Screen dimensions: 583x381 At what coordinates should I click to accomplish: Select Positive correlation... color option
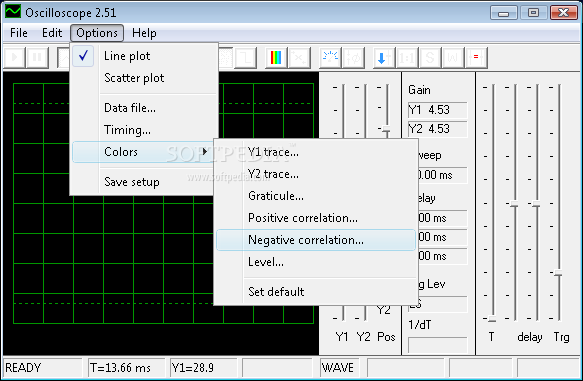coord(316,218)
